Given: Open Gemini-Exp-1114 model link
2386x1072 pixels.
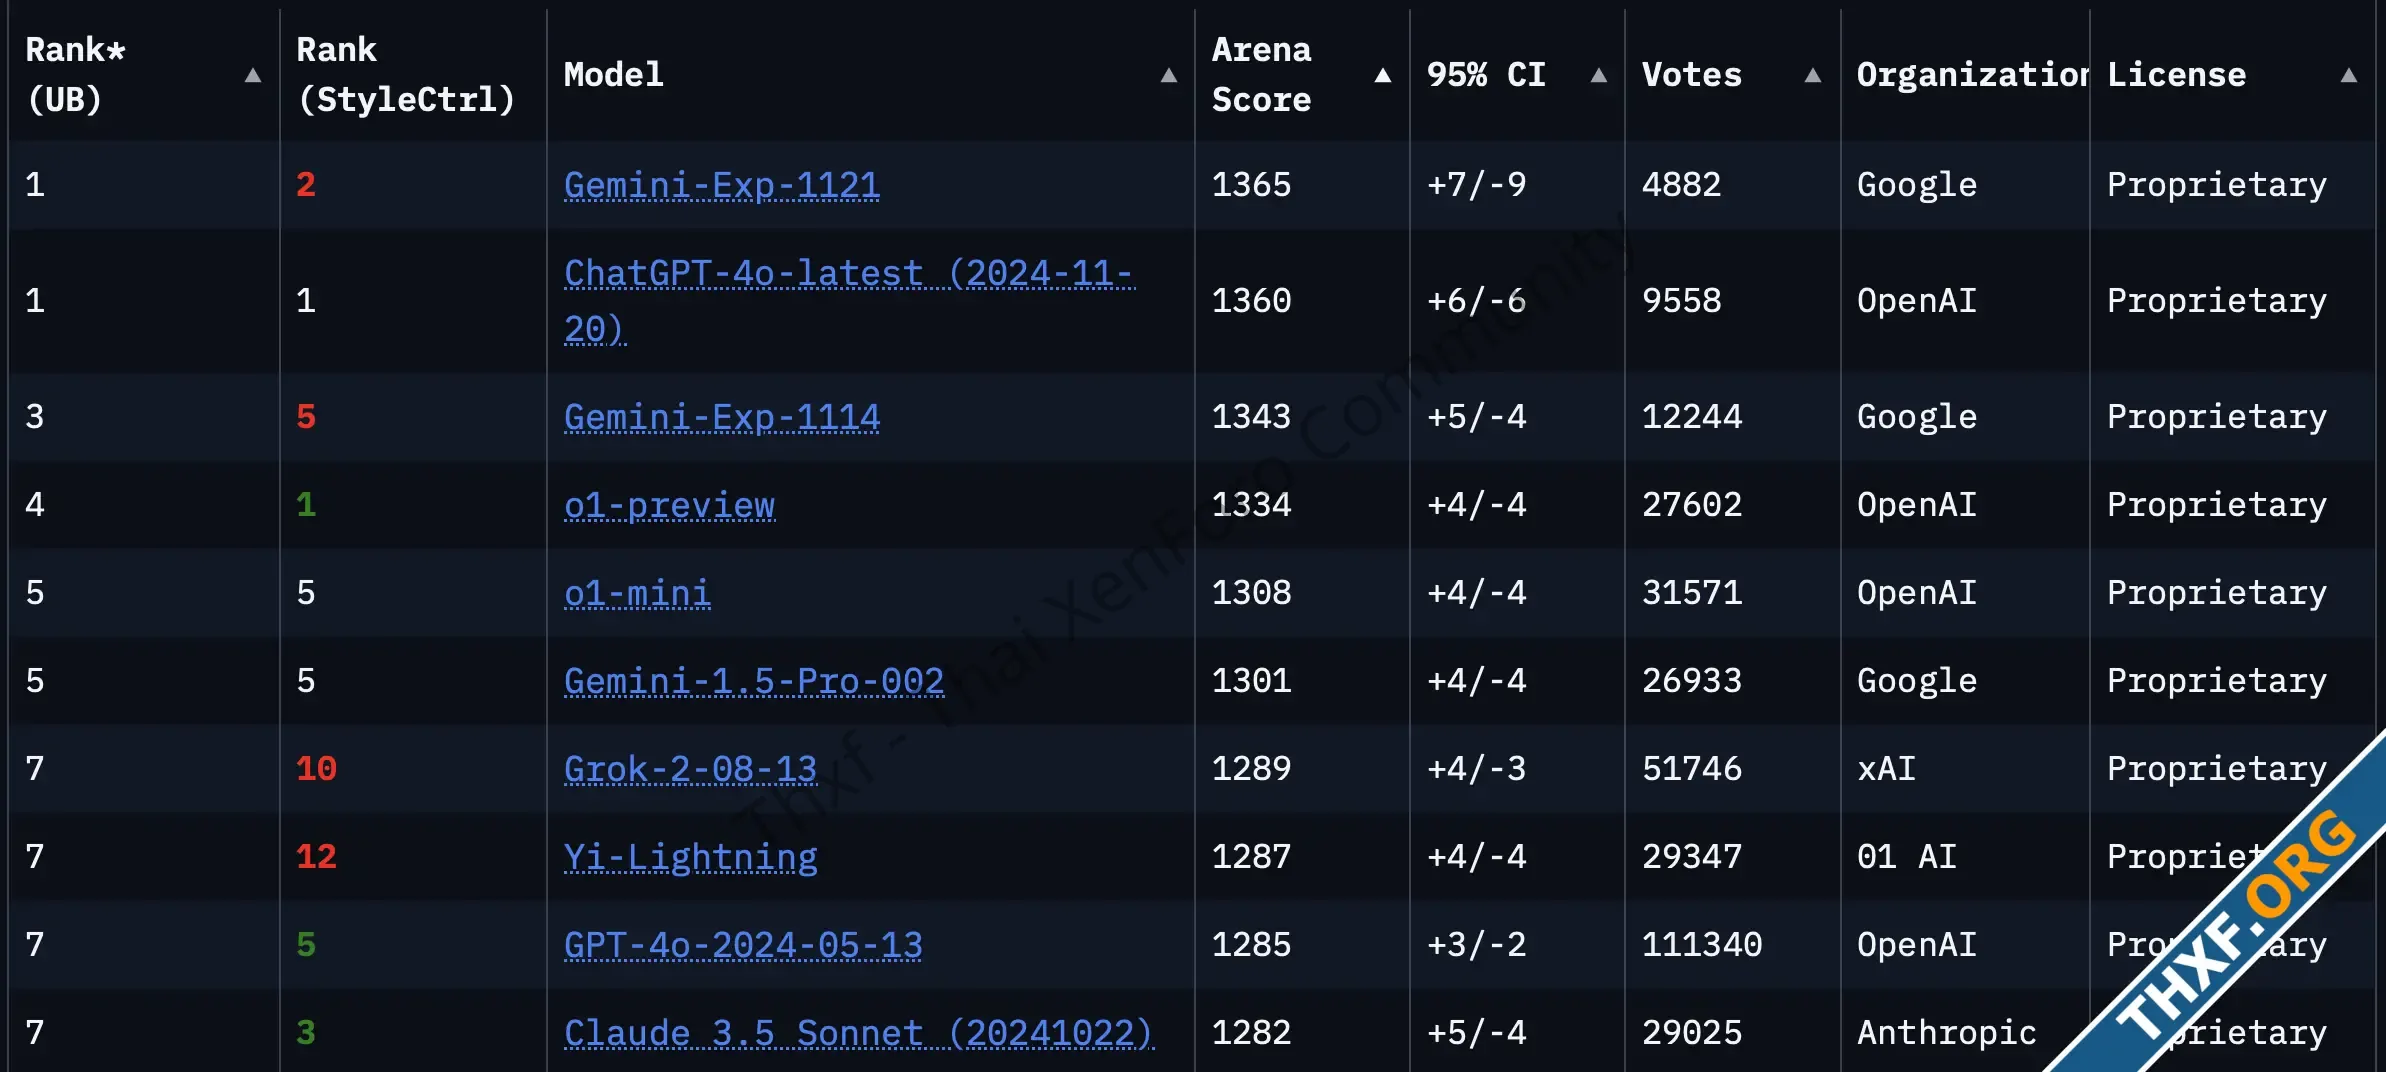Looking at the screenshot, I should coord(722,417).
